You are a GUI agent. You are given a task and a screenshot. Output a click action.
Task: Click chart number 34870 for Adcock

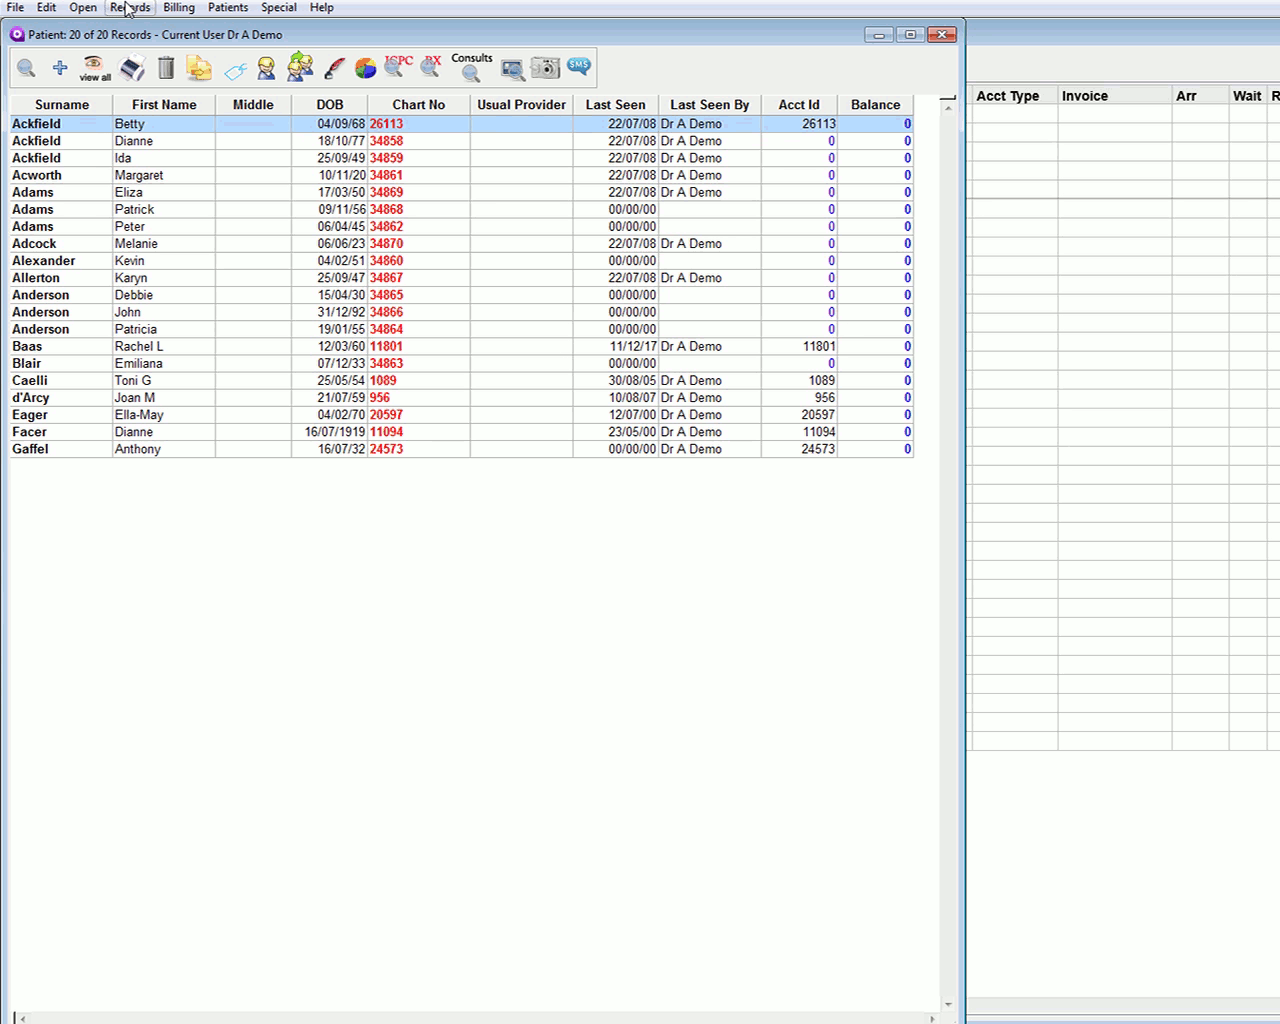387,244
